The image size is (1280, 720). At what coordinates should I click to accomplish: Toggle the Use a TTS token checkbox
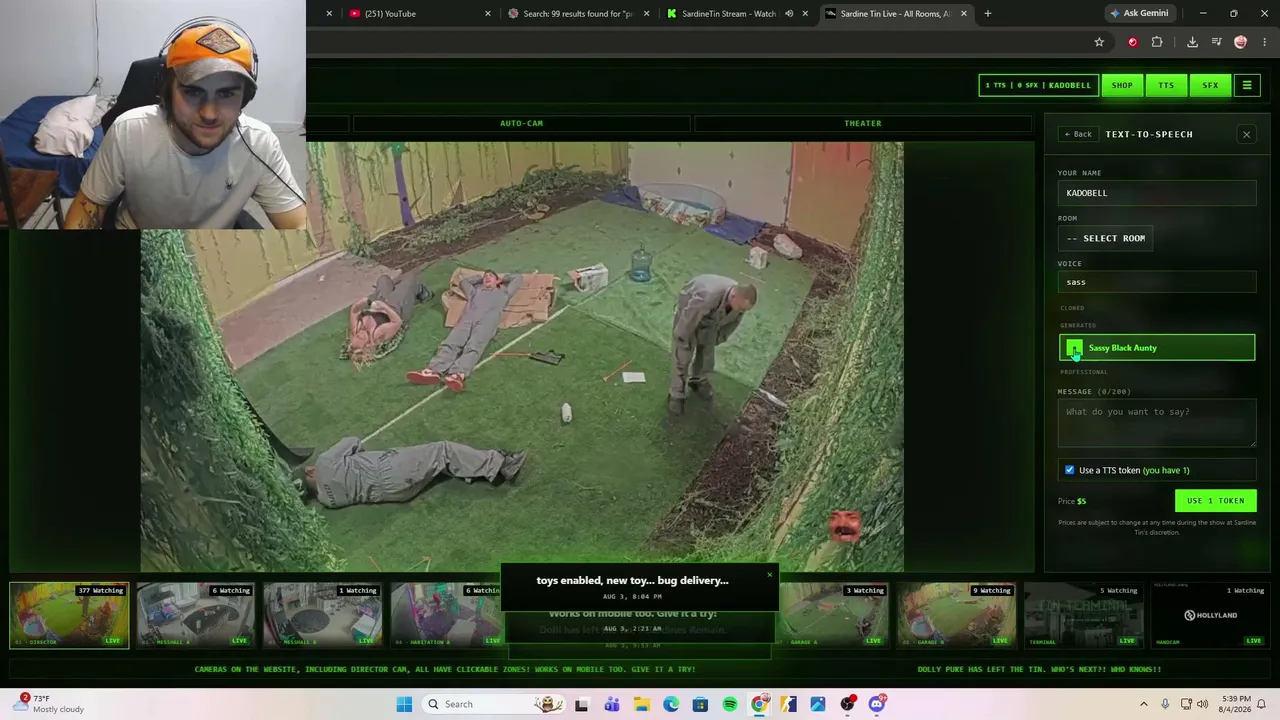coord(1069,470)
